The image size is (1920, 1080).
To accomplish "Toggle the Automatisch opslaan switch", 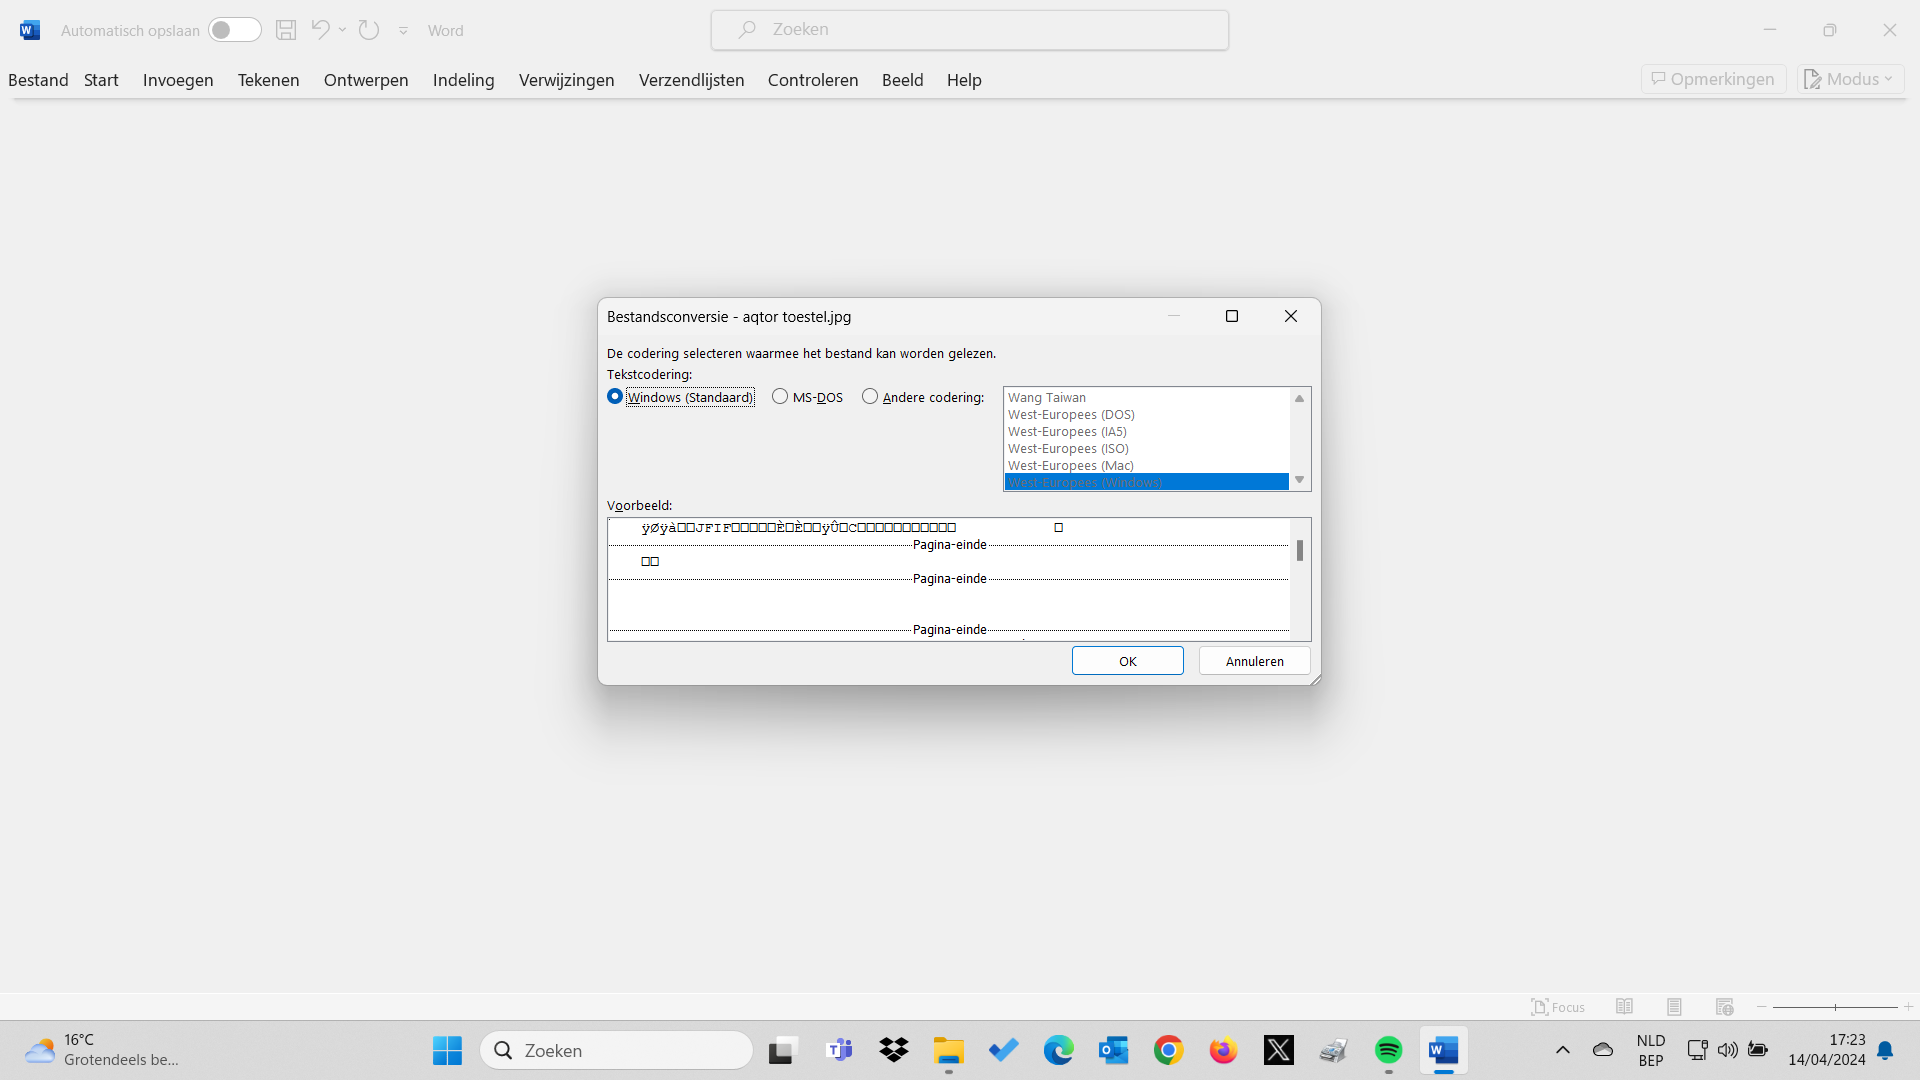I will (235, 30).
